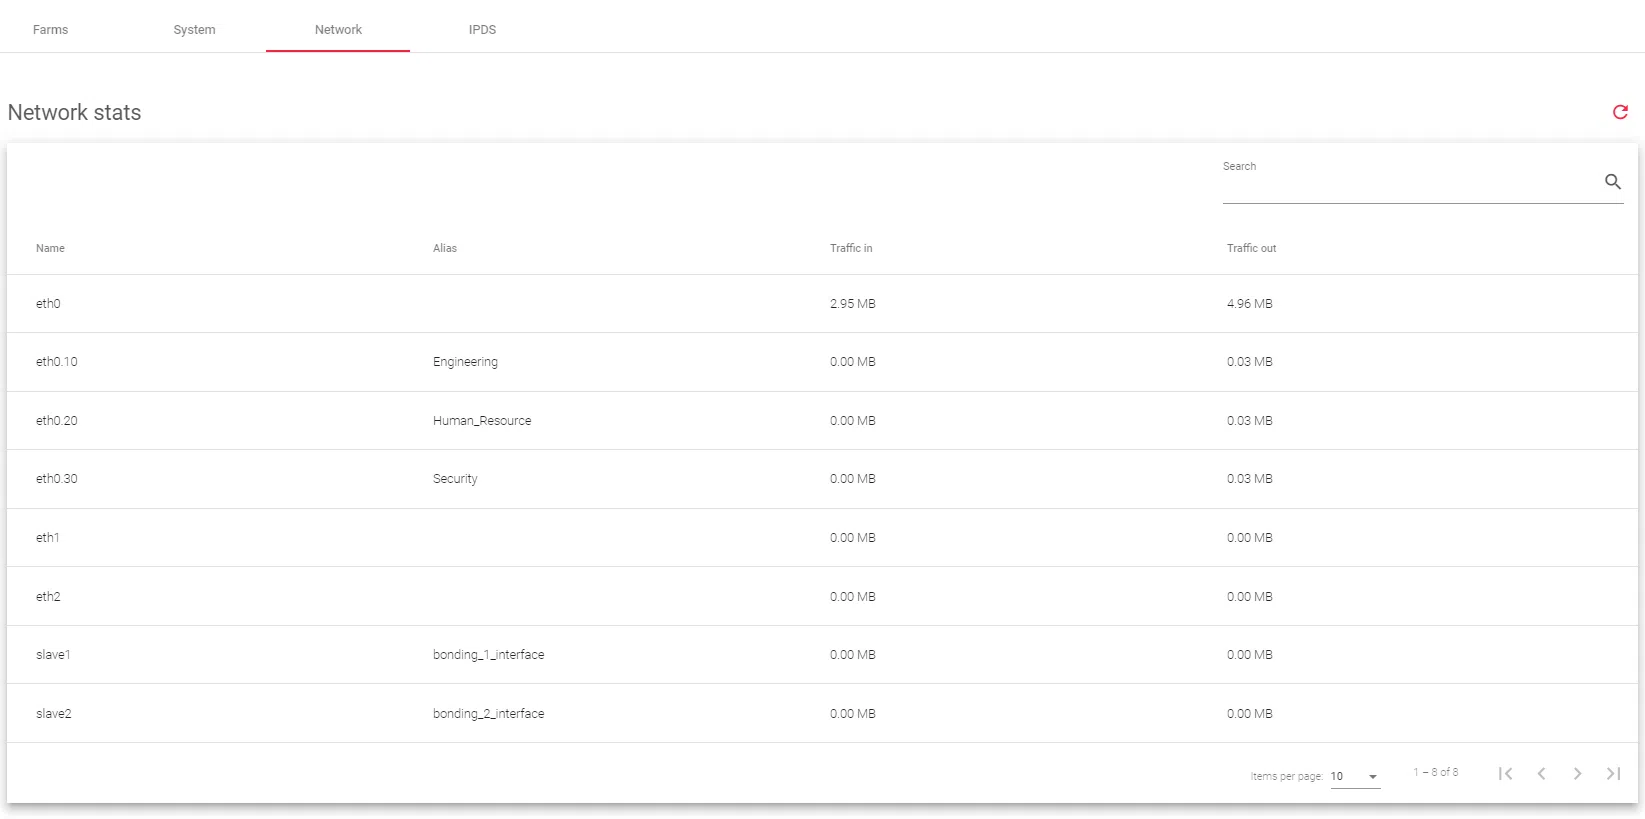Go to the next page arrow
The width and height of the screenshot is (1645, 819).
point(1577,773)
